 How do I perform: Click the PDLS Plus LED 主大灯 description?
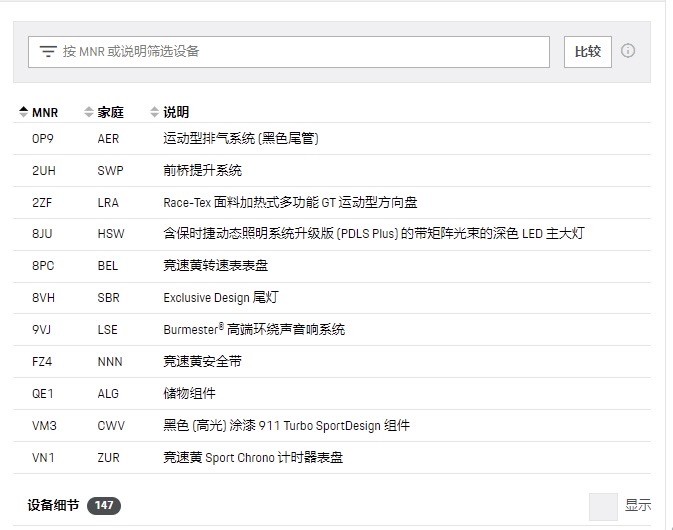pos(374,234)
